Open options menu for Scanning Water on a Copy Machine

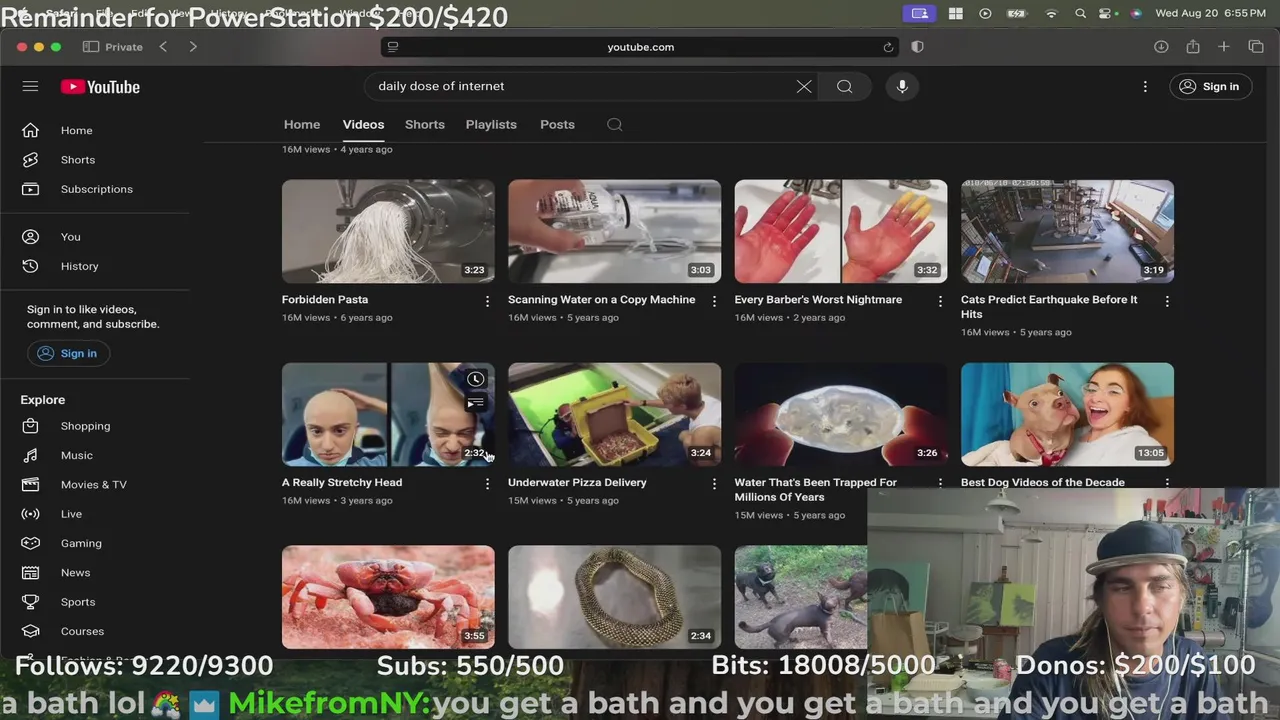[x=714, y=301]
